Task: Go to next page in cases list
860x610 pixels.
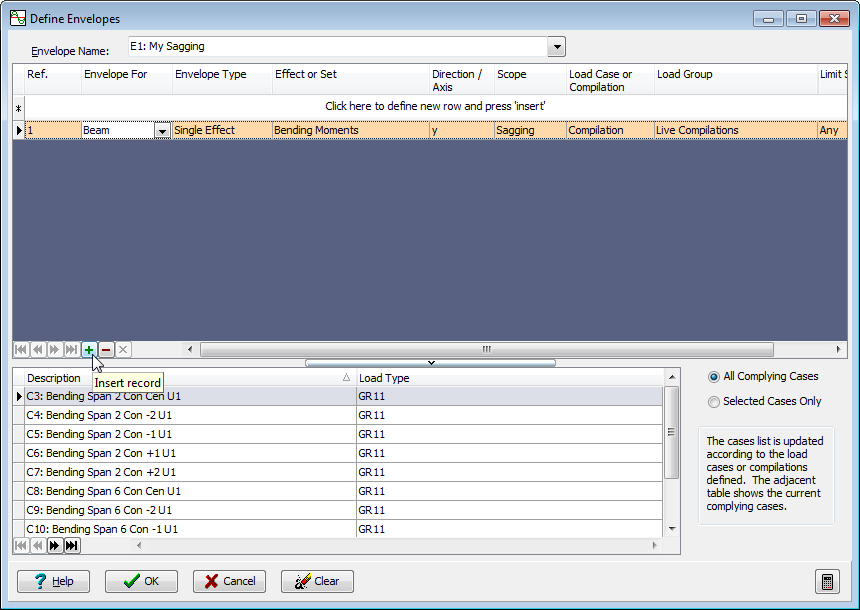Action: coord(55,545)
